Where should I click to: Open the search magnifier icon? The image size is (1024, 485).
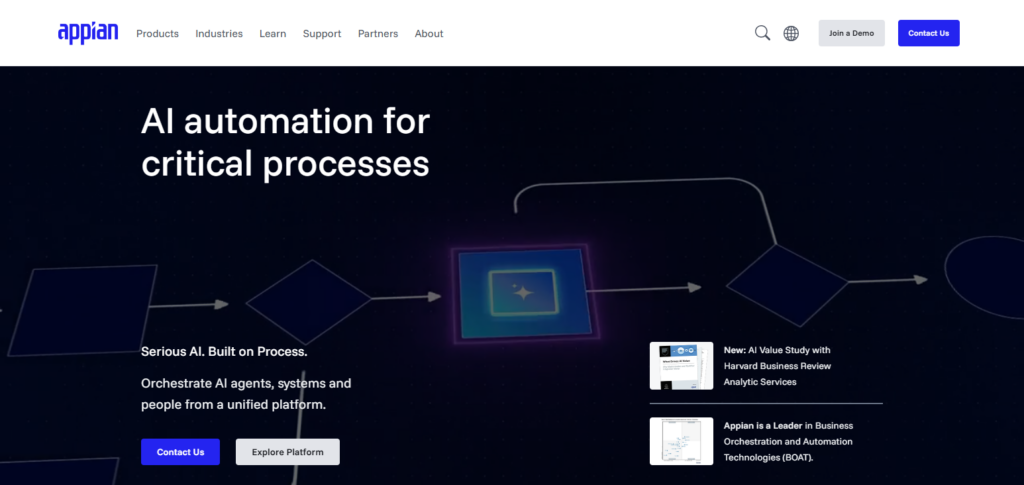762,33
